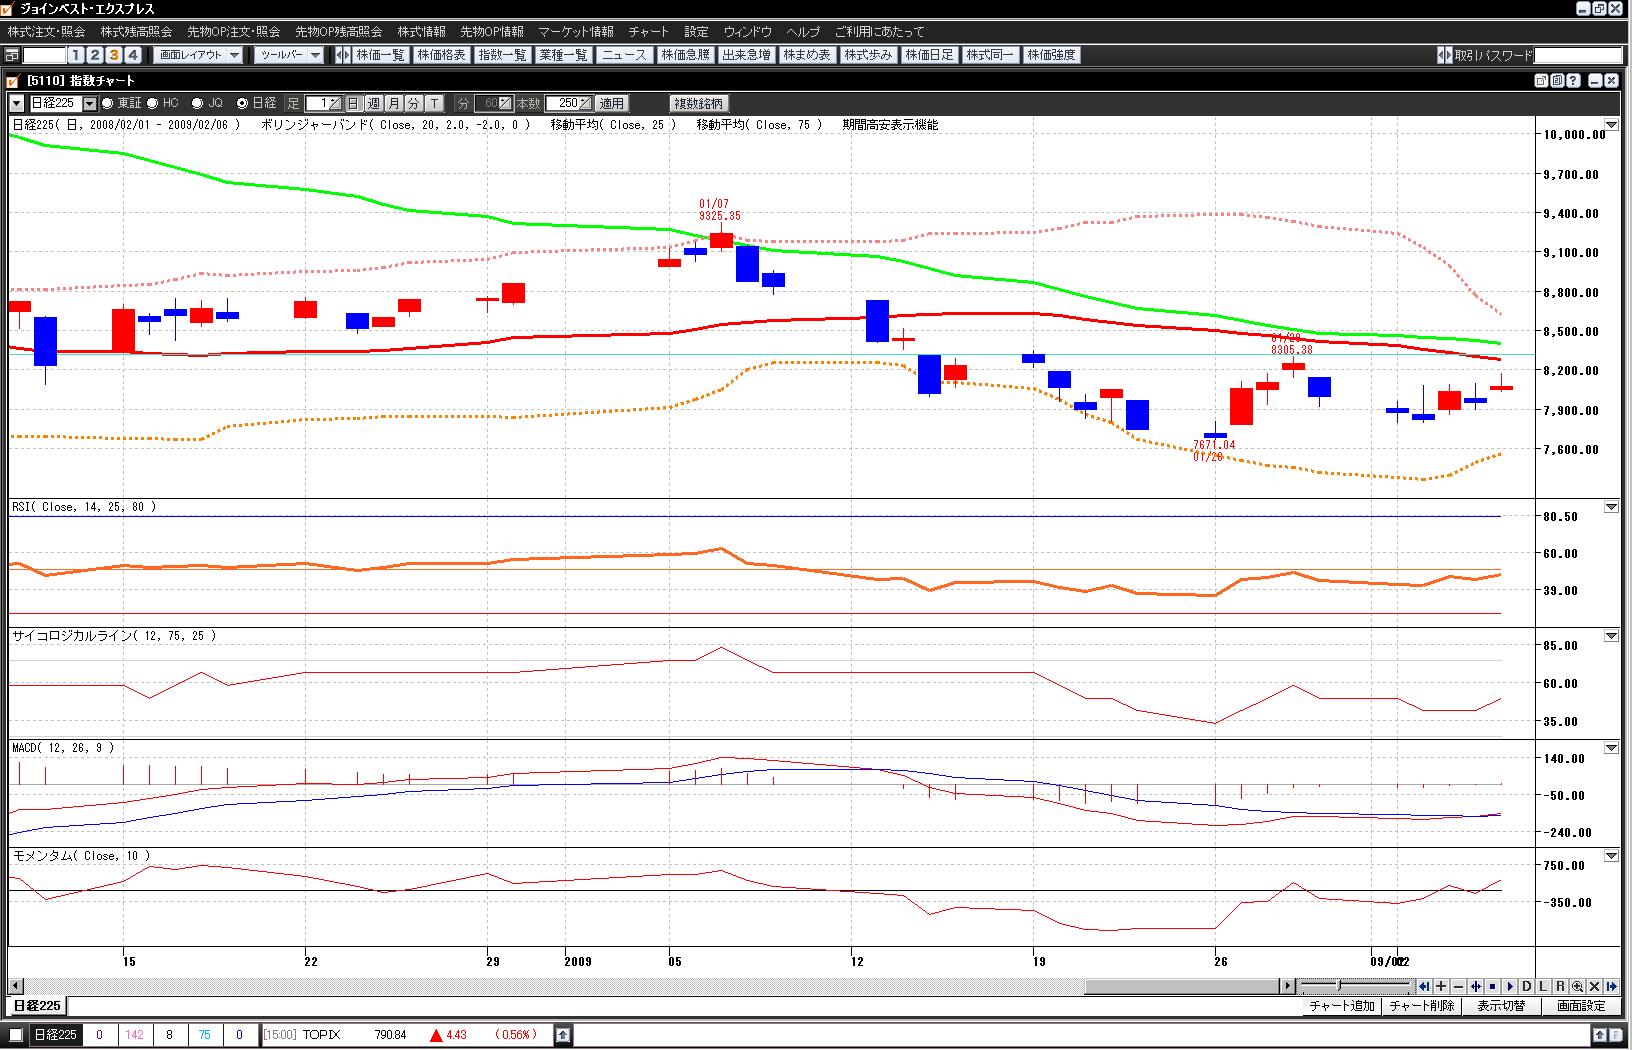
Task: Click the チャート追加 button
Action: coord(1341,1006)
